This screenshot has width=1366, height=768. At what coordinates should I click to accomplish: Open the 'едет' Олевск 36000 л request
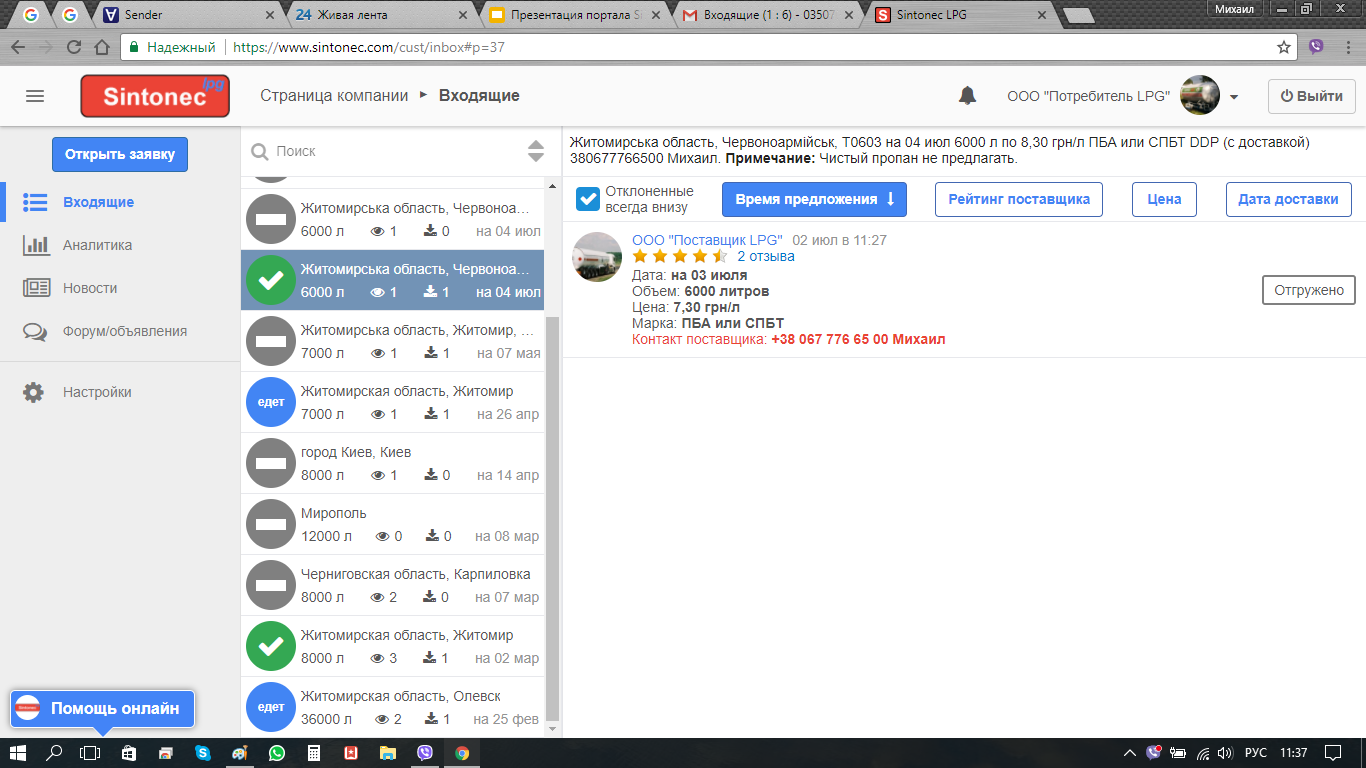coord(392,707)
